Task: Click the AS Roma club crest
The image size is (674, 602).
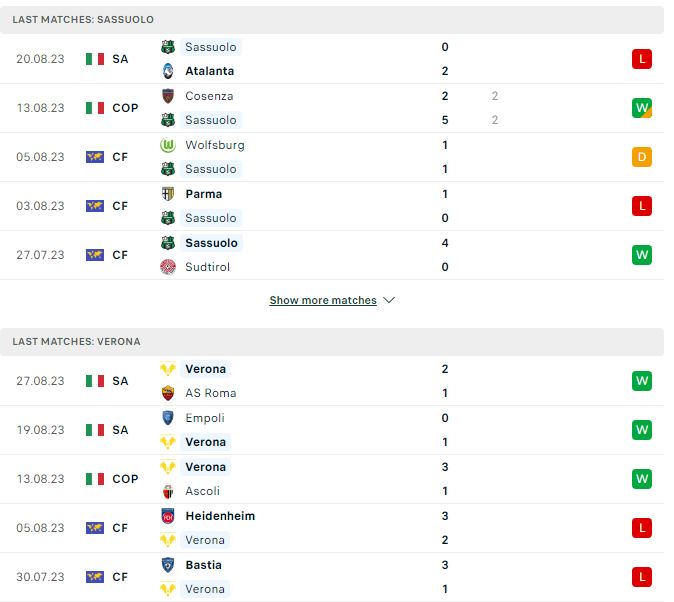Action: (168, 393)
